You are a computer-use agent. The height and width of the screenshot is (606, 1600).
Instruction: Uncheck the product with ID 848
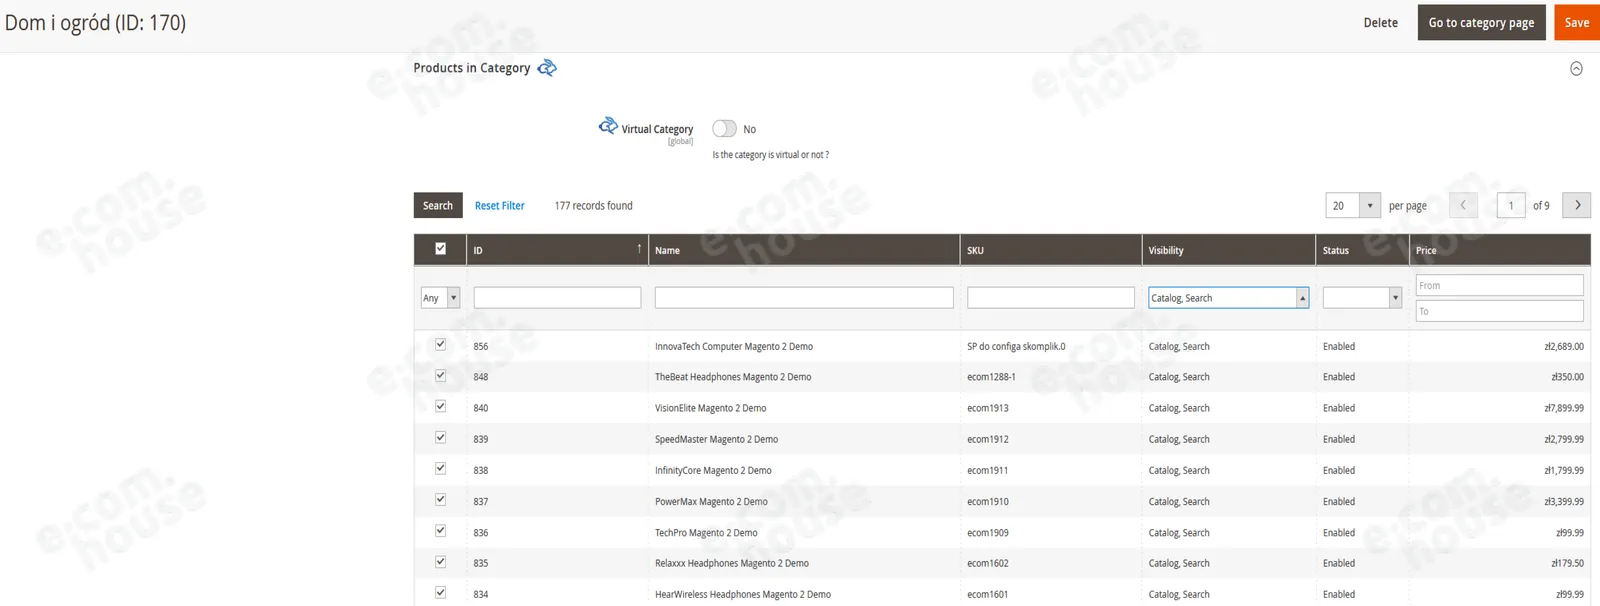pyautogui.click(x=440, y=376)
